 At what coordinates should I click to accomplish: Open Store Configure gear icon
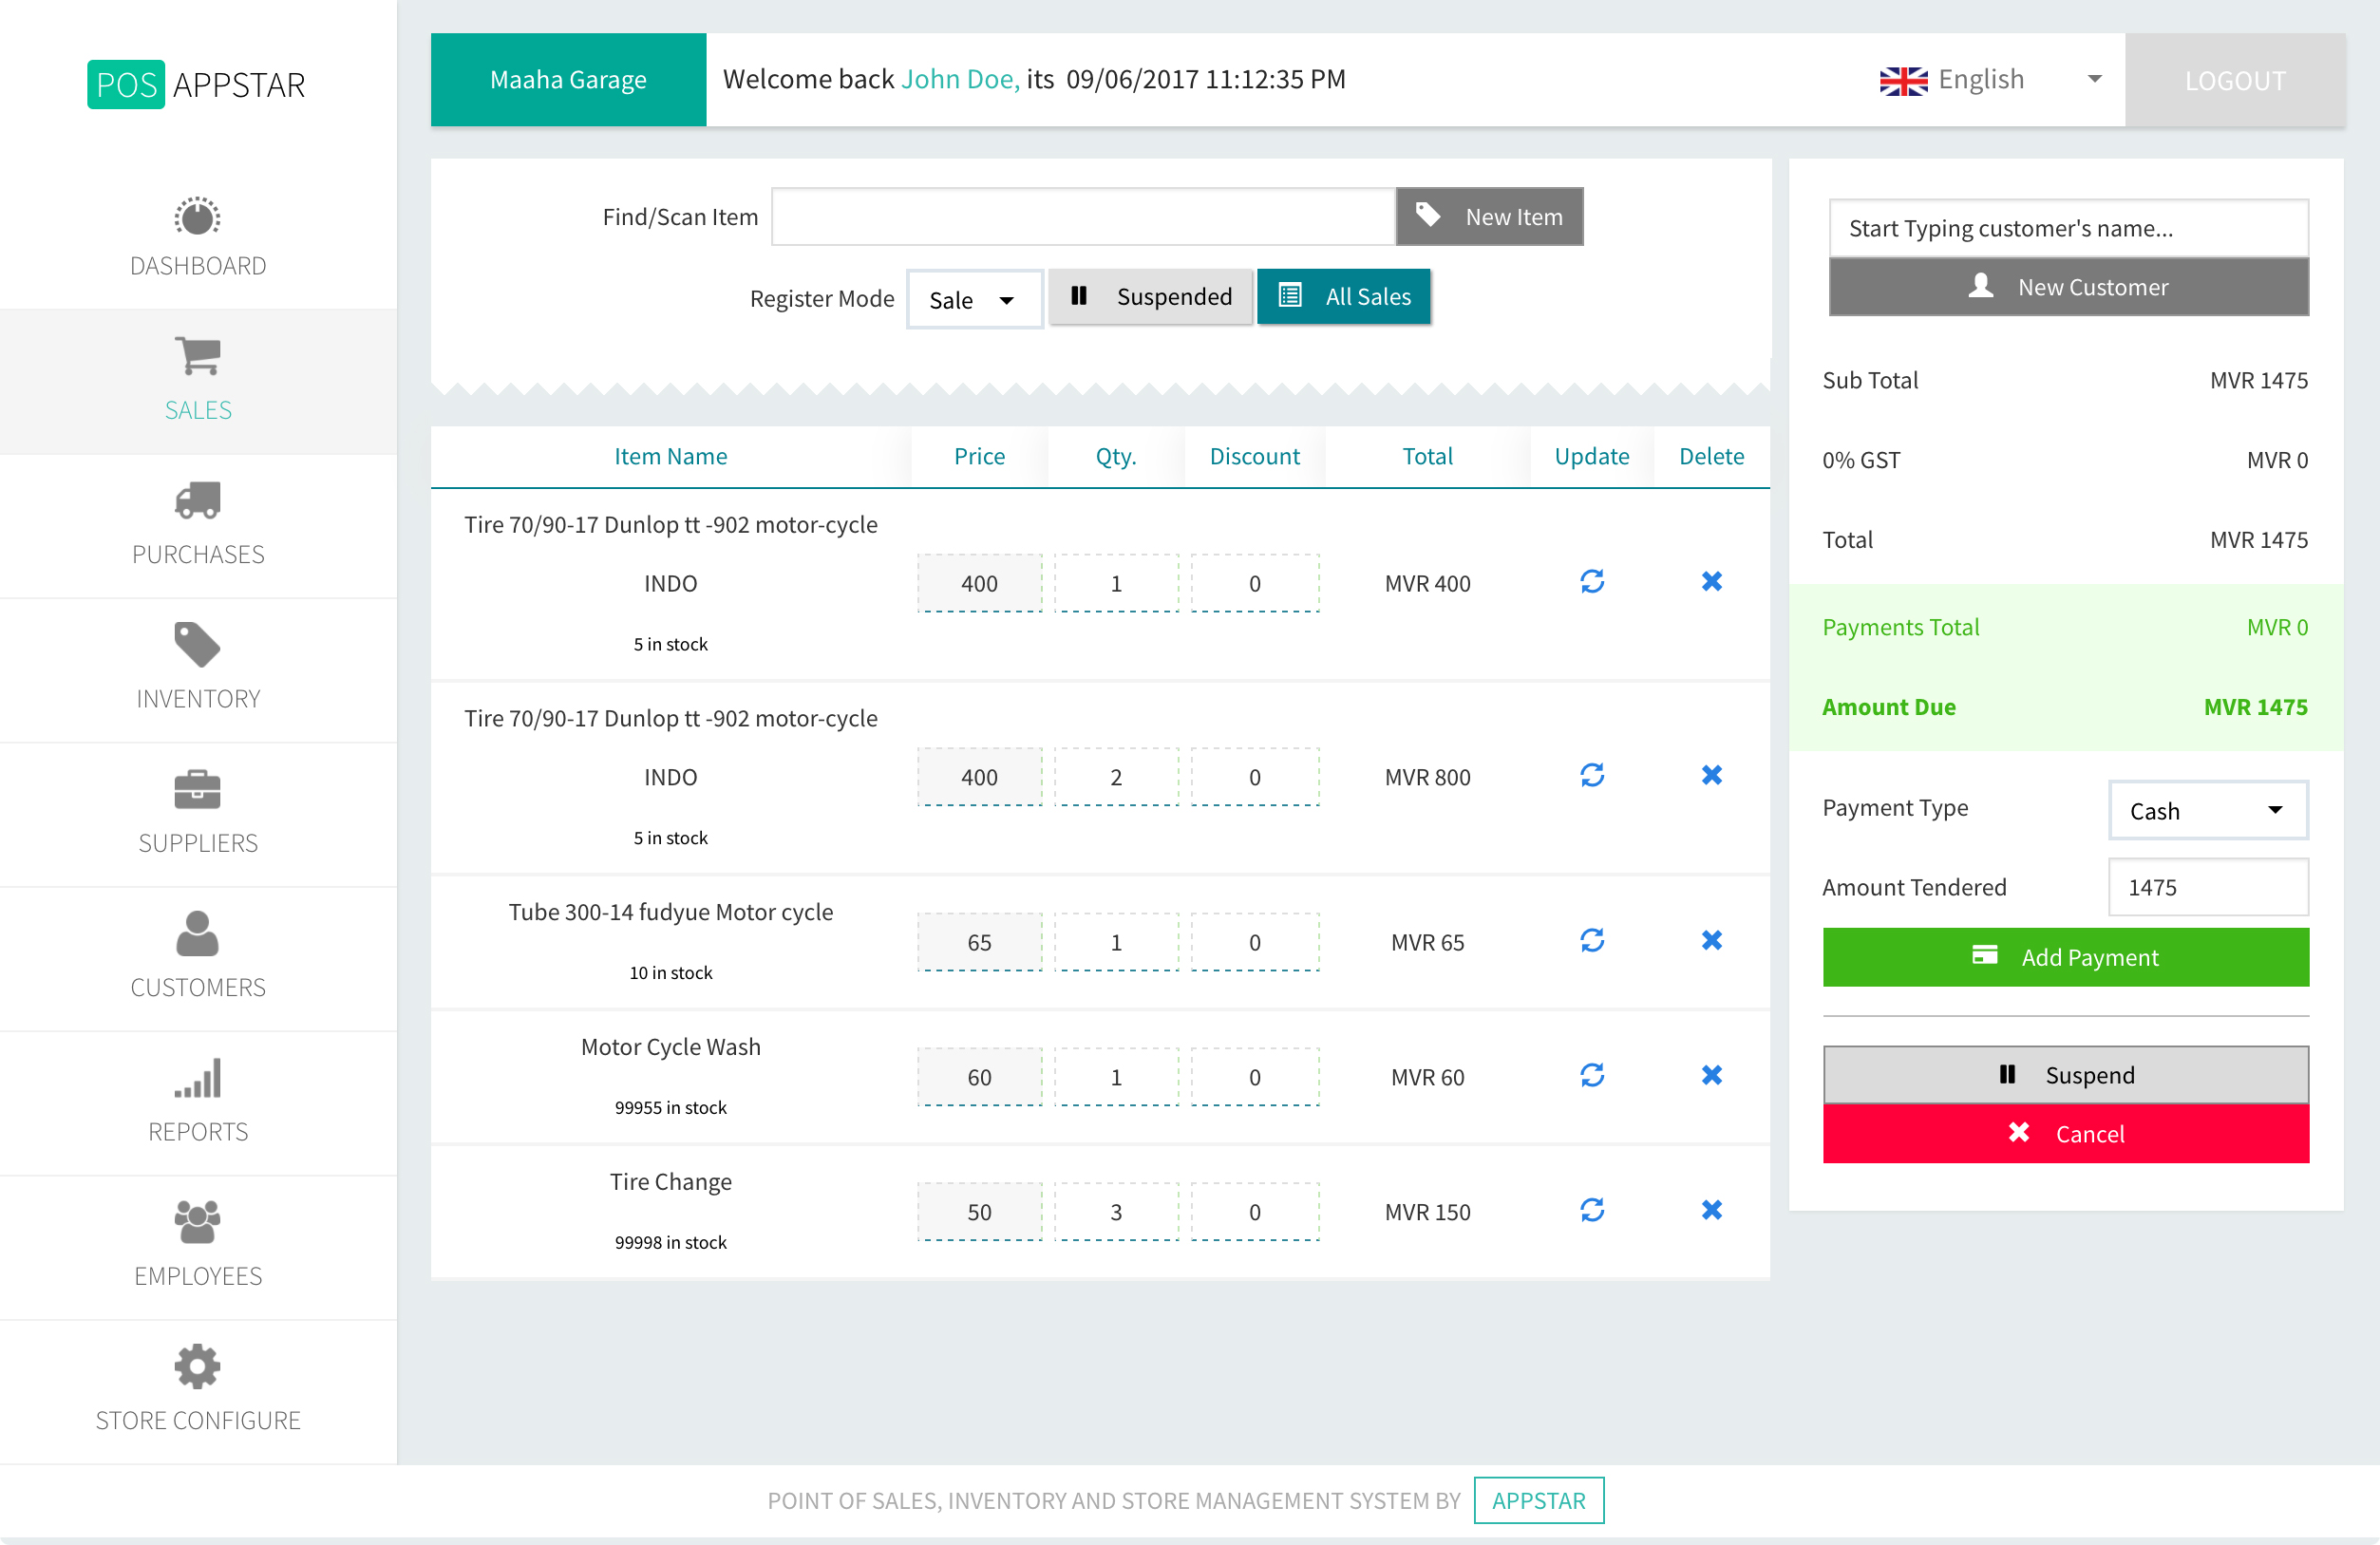[197, 1367]
